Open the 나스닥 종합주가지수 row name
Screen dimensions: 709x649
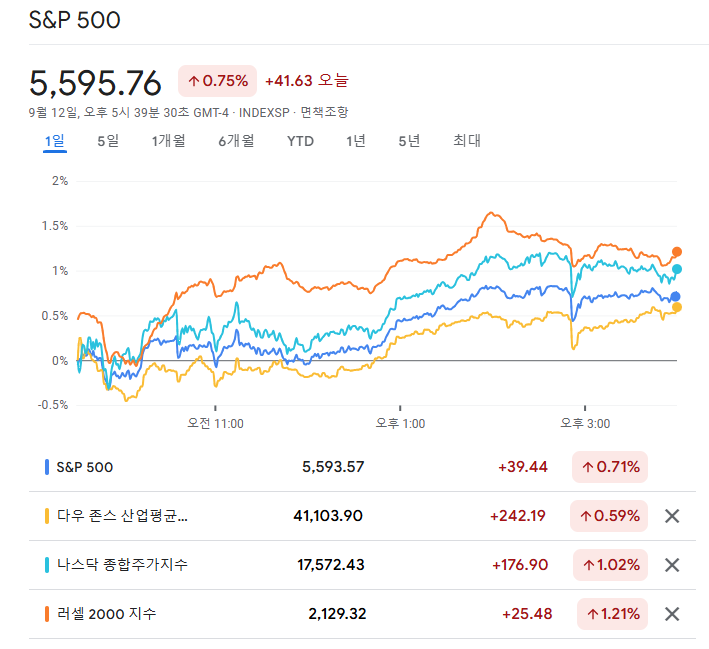pos(122,565)
